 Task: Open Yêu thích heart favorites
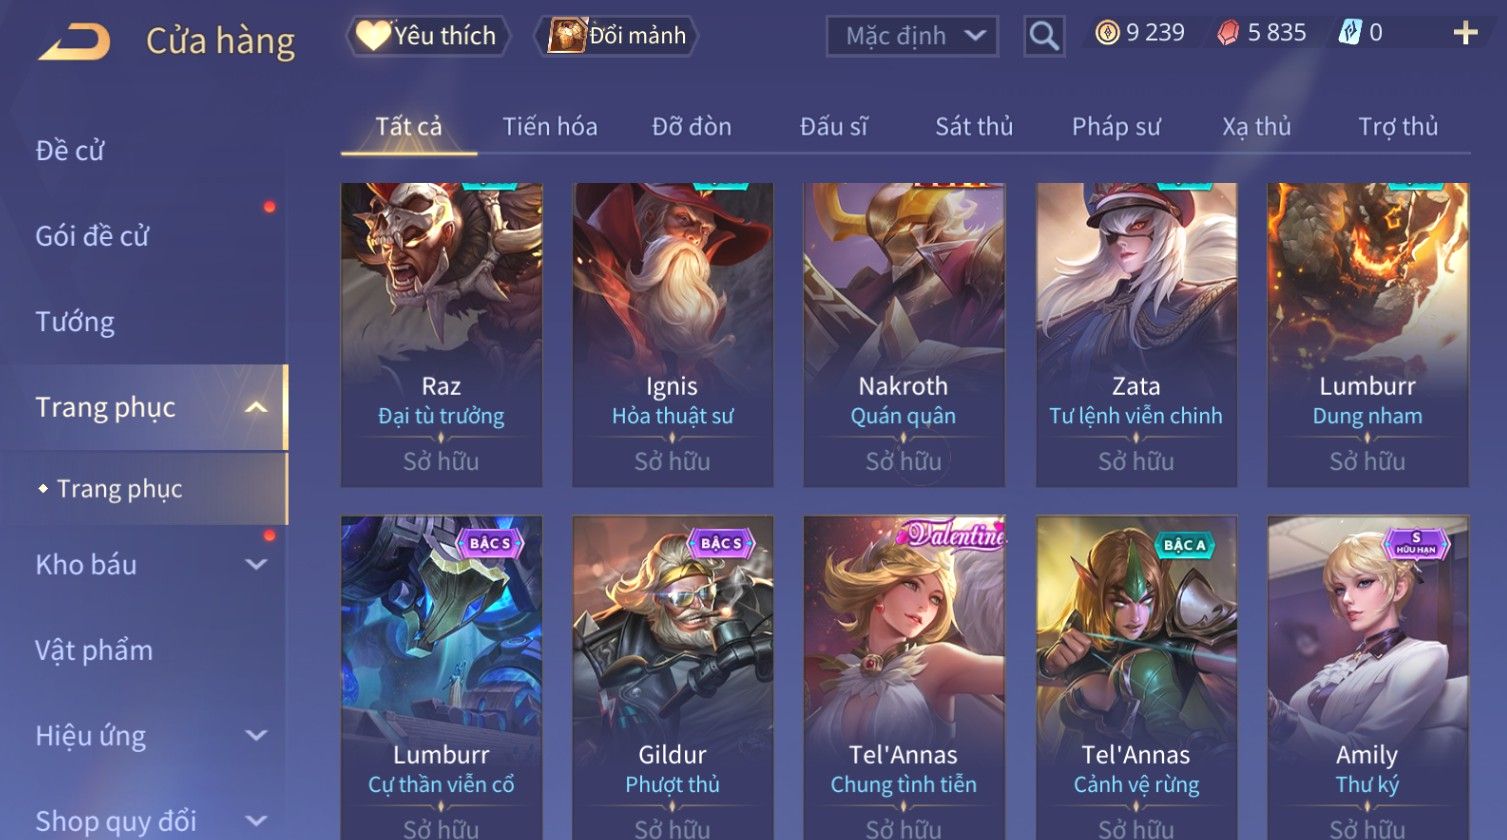pos(428,36)
